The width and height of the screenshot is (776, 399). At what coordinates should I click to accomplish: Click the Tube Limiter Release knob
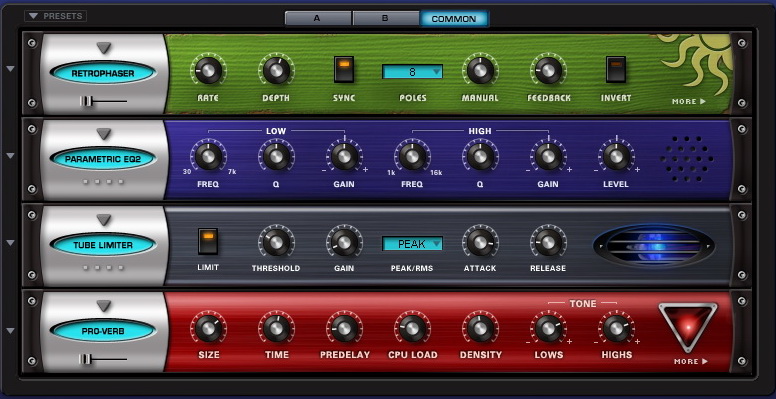[x=548, y=242]
